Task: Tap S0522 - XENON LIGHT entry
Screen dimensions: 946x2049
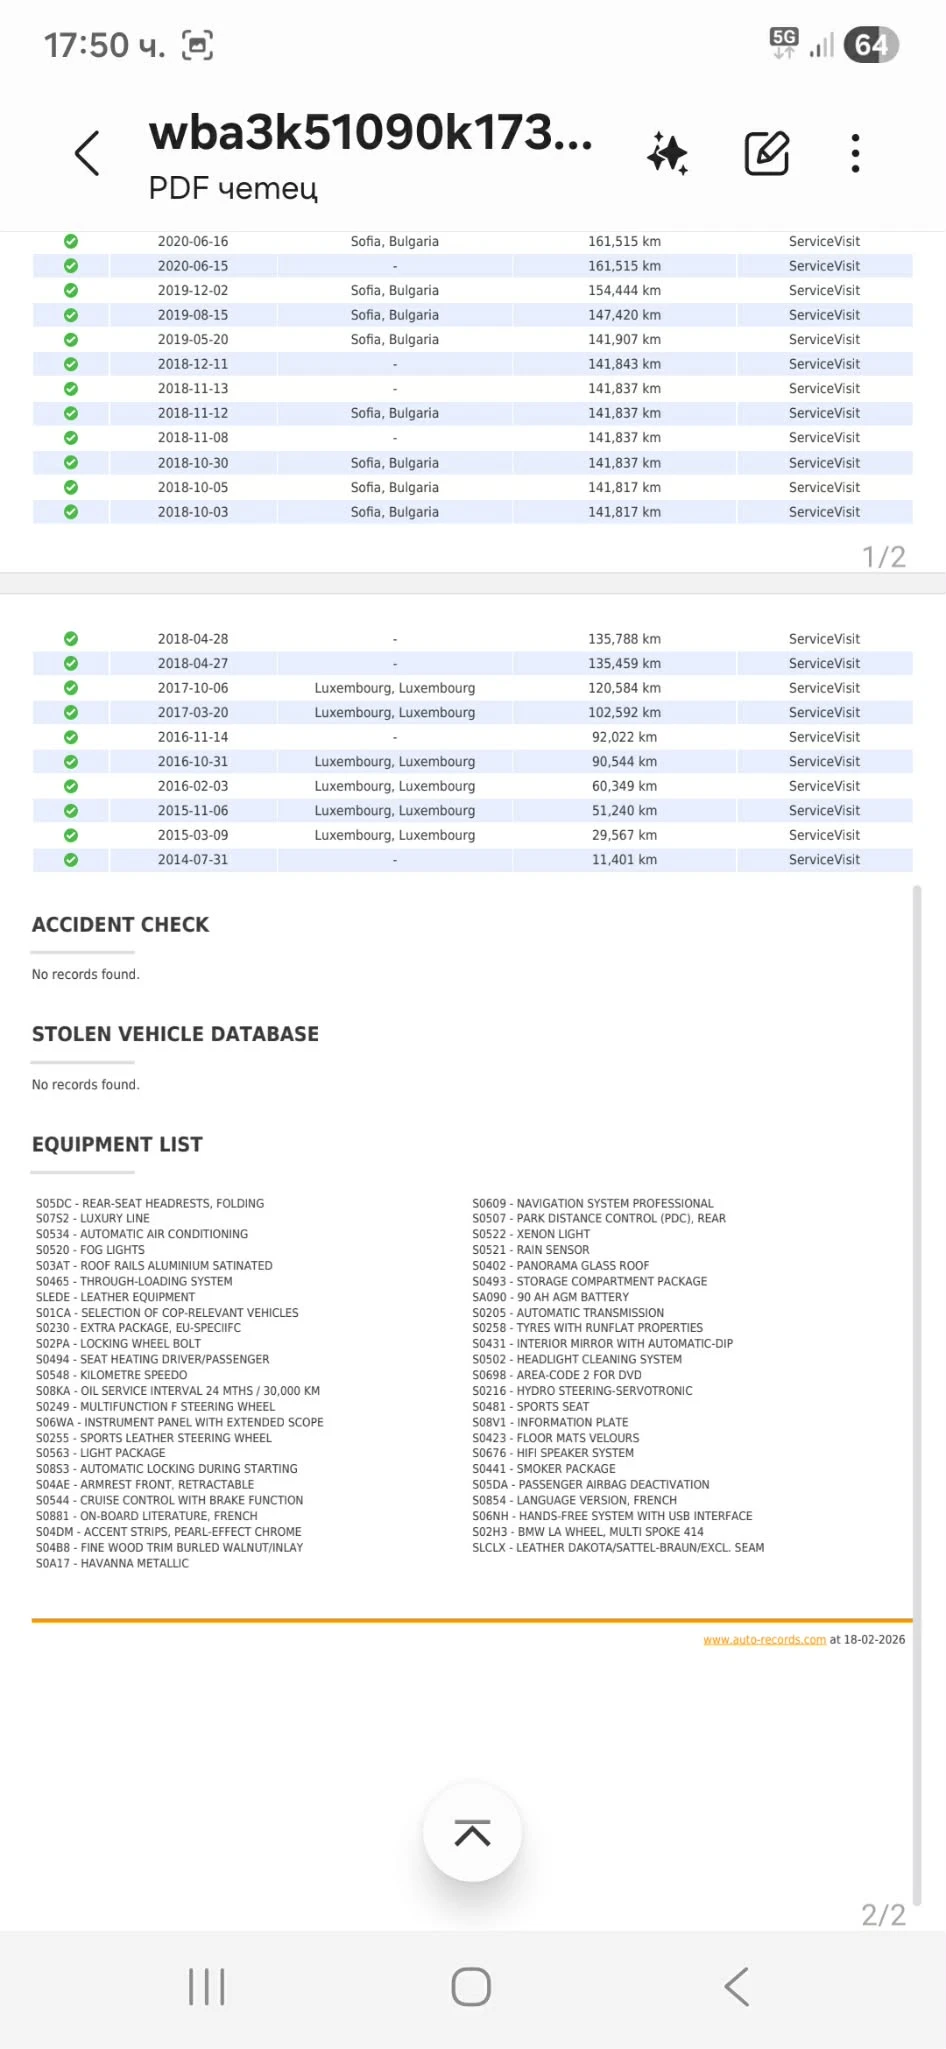Action: (x=531, y=1234)
